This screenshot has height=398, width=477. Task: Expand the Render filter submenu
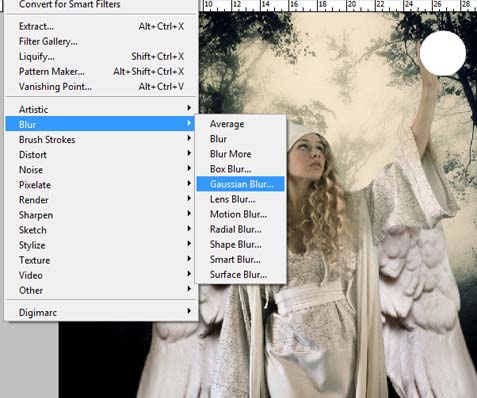100,200
